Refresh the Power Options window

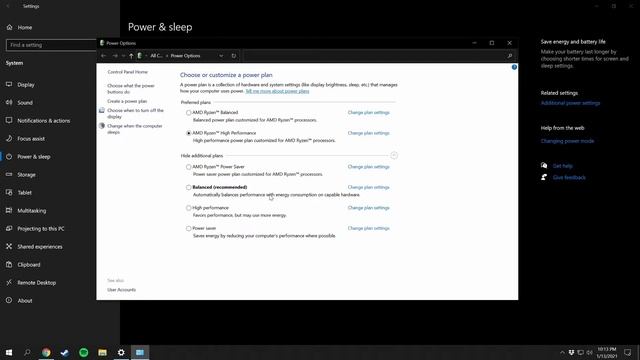[234, 56]
